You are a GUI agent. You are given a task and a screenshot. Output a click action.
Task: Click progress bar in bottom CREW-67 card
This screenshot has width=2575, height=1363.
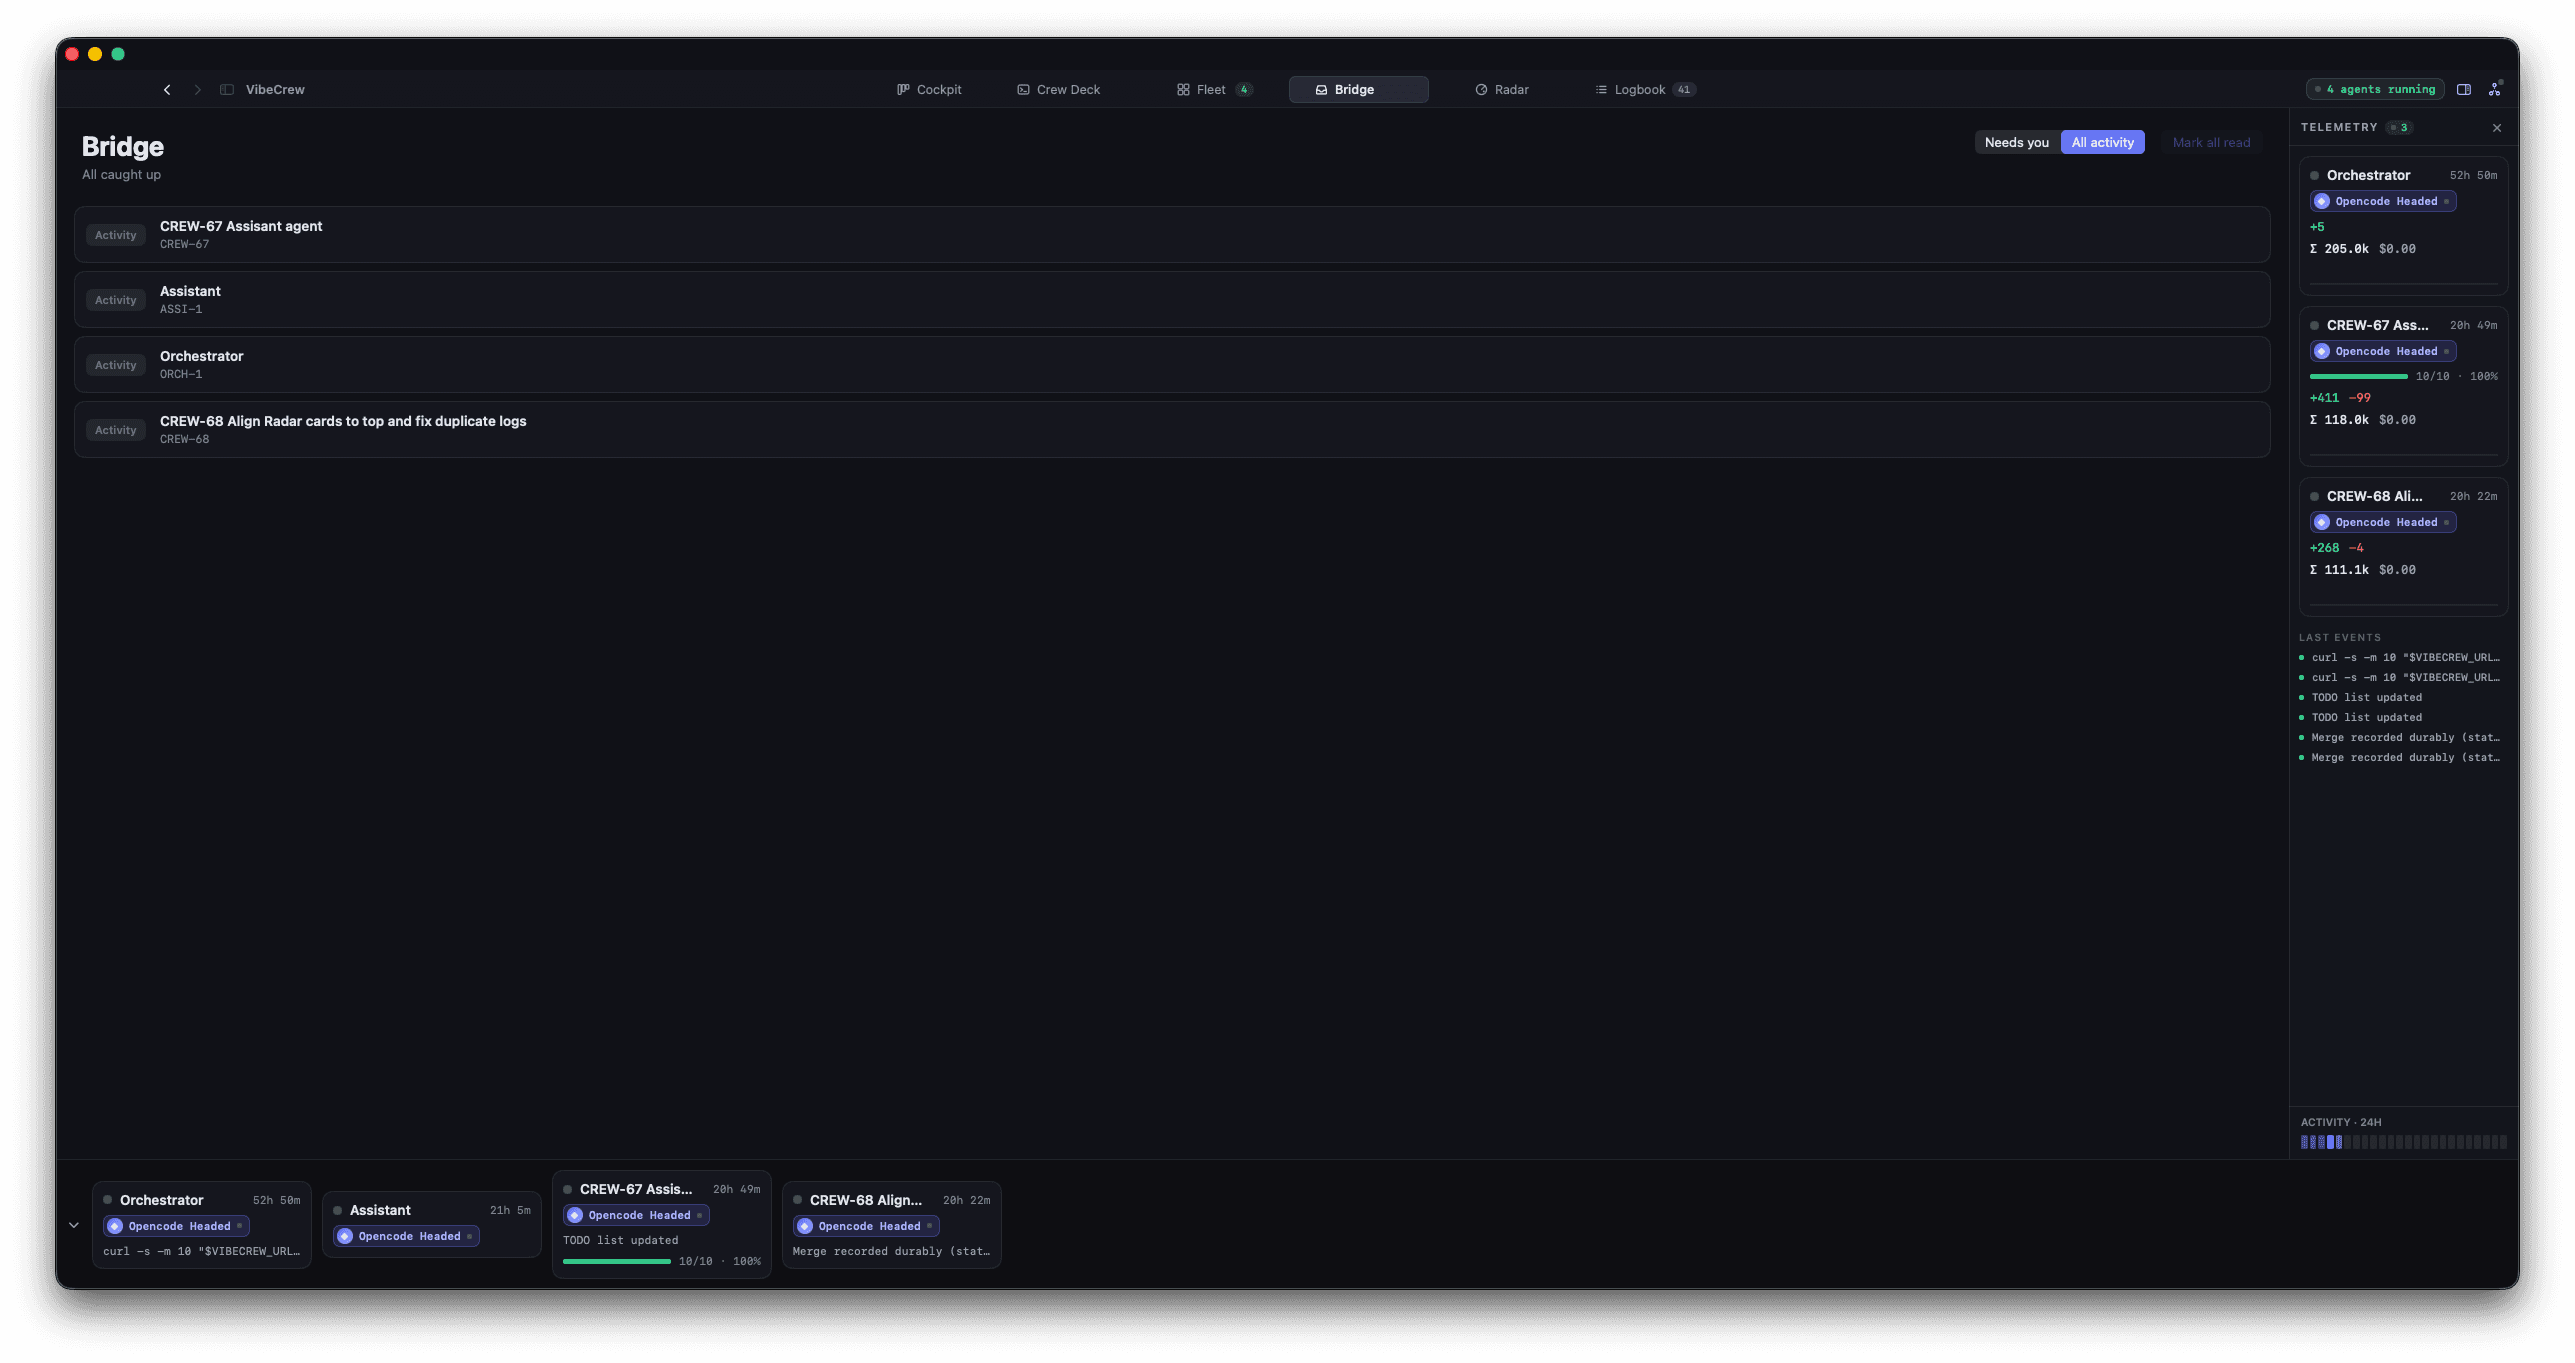point(617,1262)
